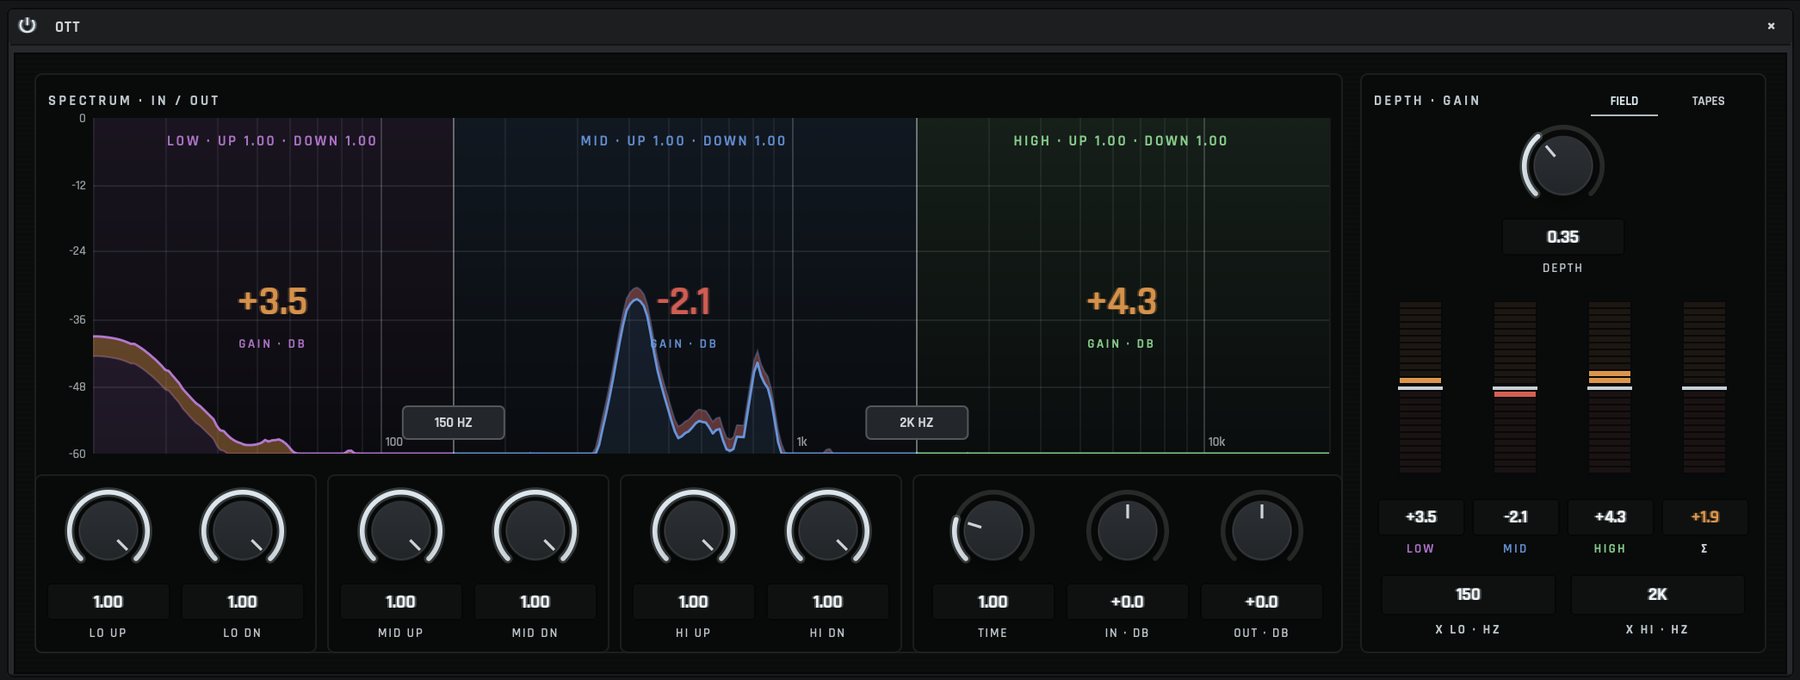Click the HIGH UP 1.00 DOWN 1.00 header
This screenshot has height=680, width=1800.
1120,141
